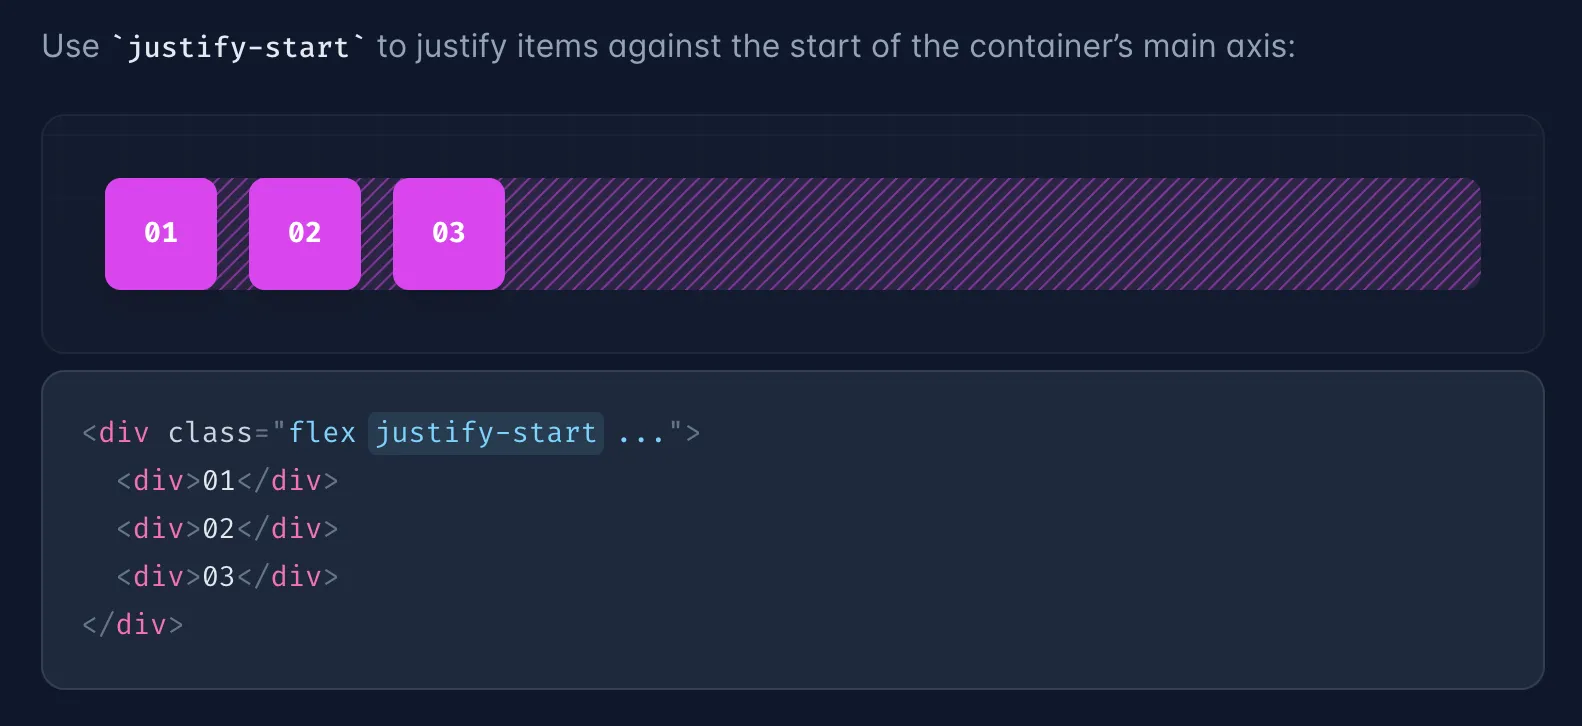Screen dimensions: 1582x726
Task: Click the code line containing div 03
Action: 227,577
